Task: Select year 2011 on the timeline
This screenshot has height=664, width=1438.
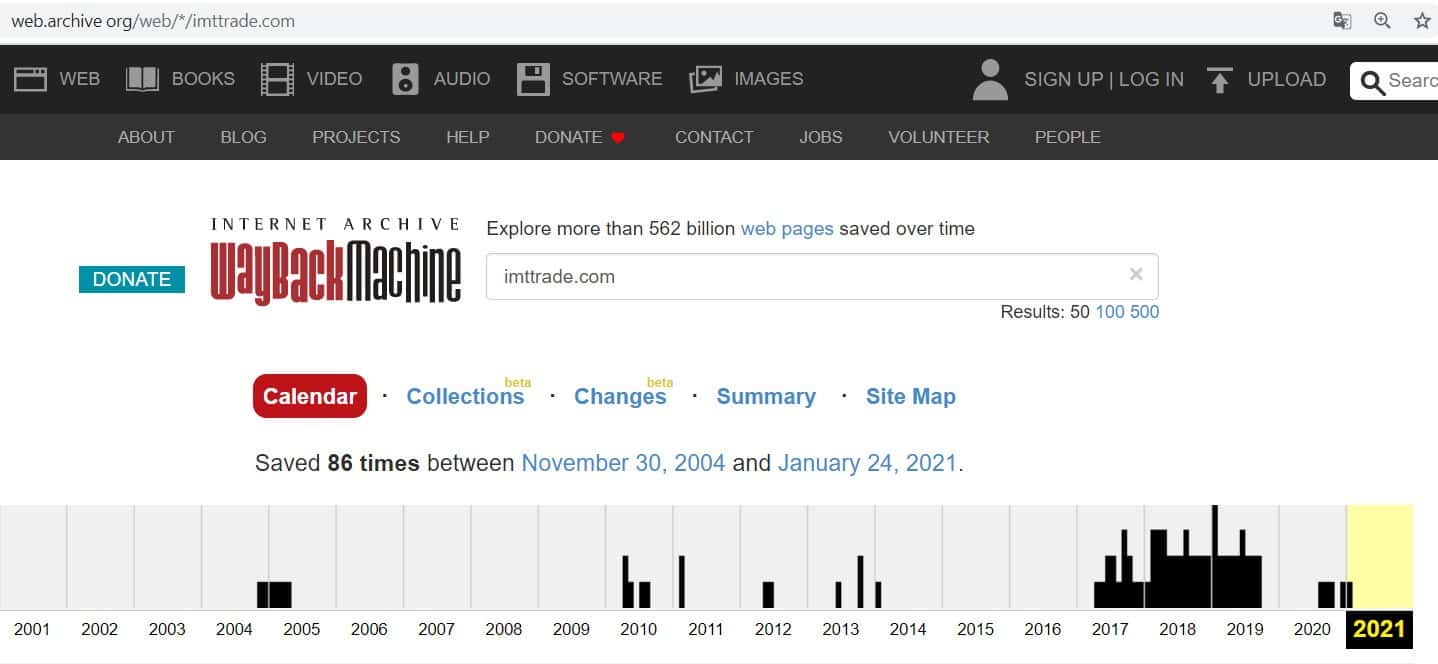Action: [706, 629]
